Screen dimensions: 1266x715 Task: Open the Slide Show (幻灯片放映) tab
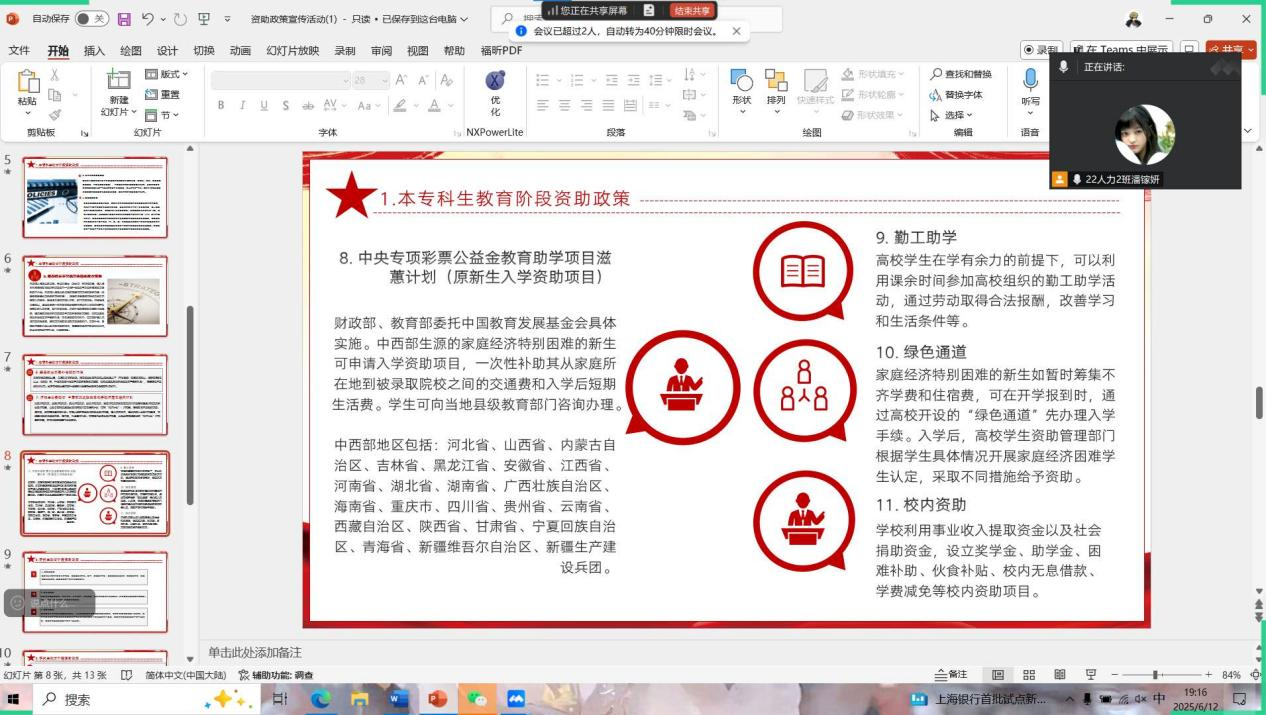point(292,51)
